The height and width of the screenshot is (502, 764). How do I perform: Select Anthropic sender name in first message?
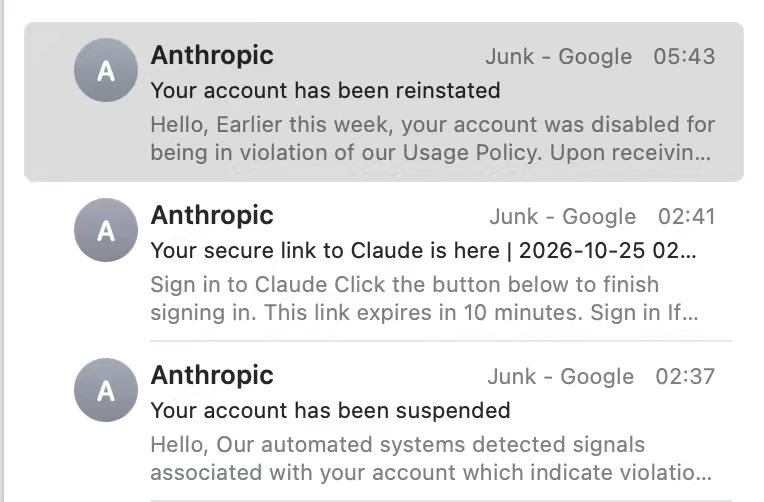pos(212,55)
